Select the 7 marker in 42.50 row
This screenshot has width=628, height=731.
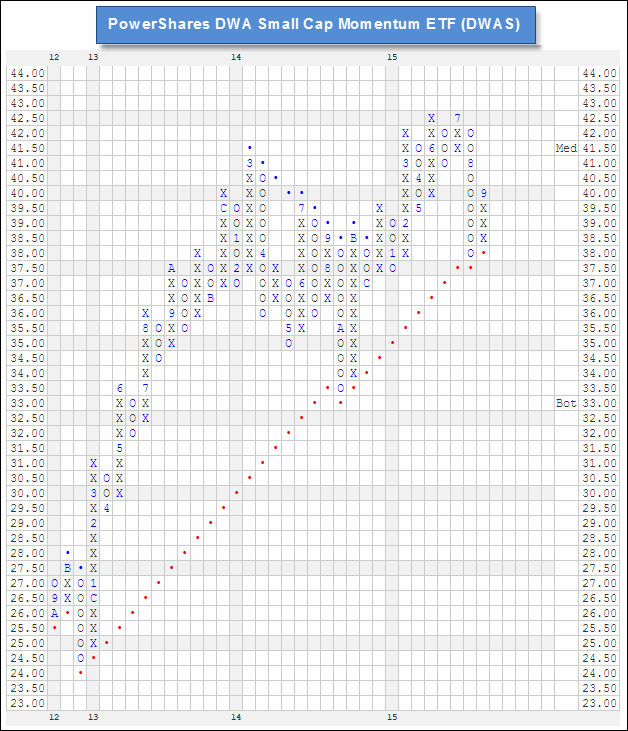tap(457, 118)
